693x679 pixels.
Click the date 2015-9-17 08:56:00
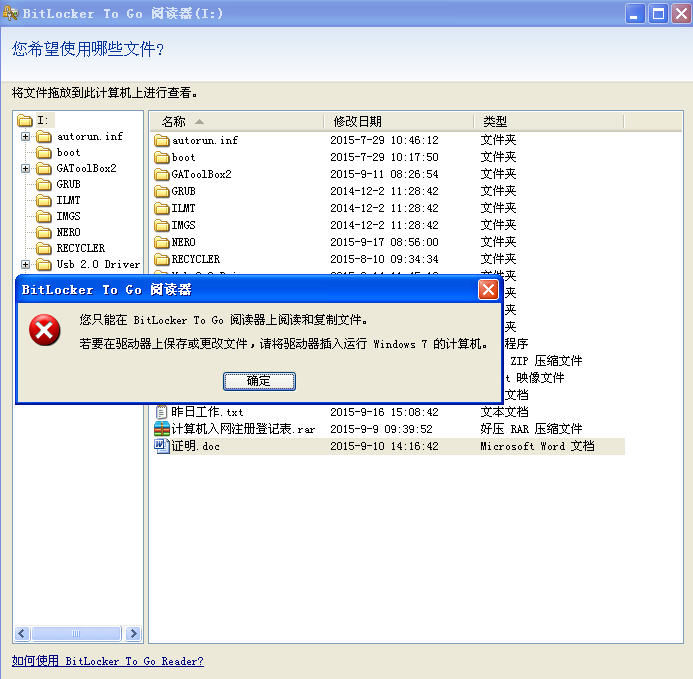pyautogui.click(x=384, y=242)
